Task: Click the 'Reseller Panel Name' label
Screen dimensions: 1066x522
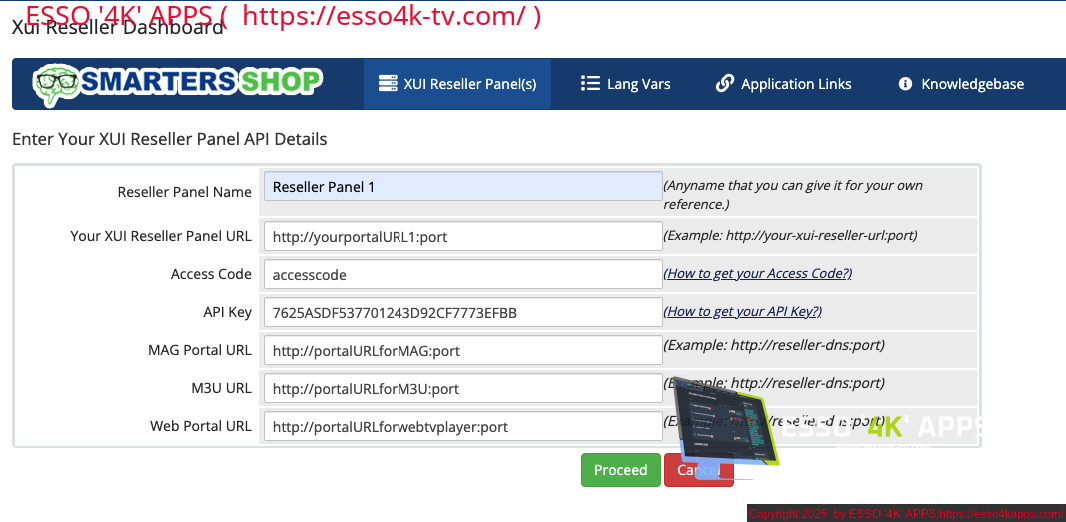Action: (184, 192)
